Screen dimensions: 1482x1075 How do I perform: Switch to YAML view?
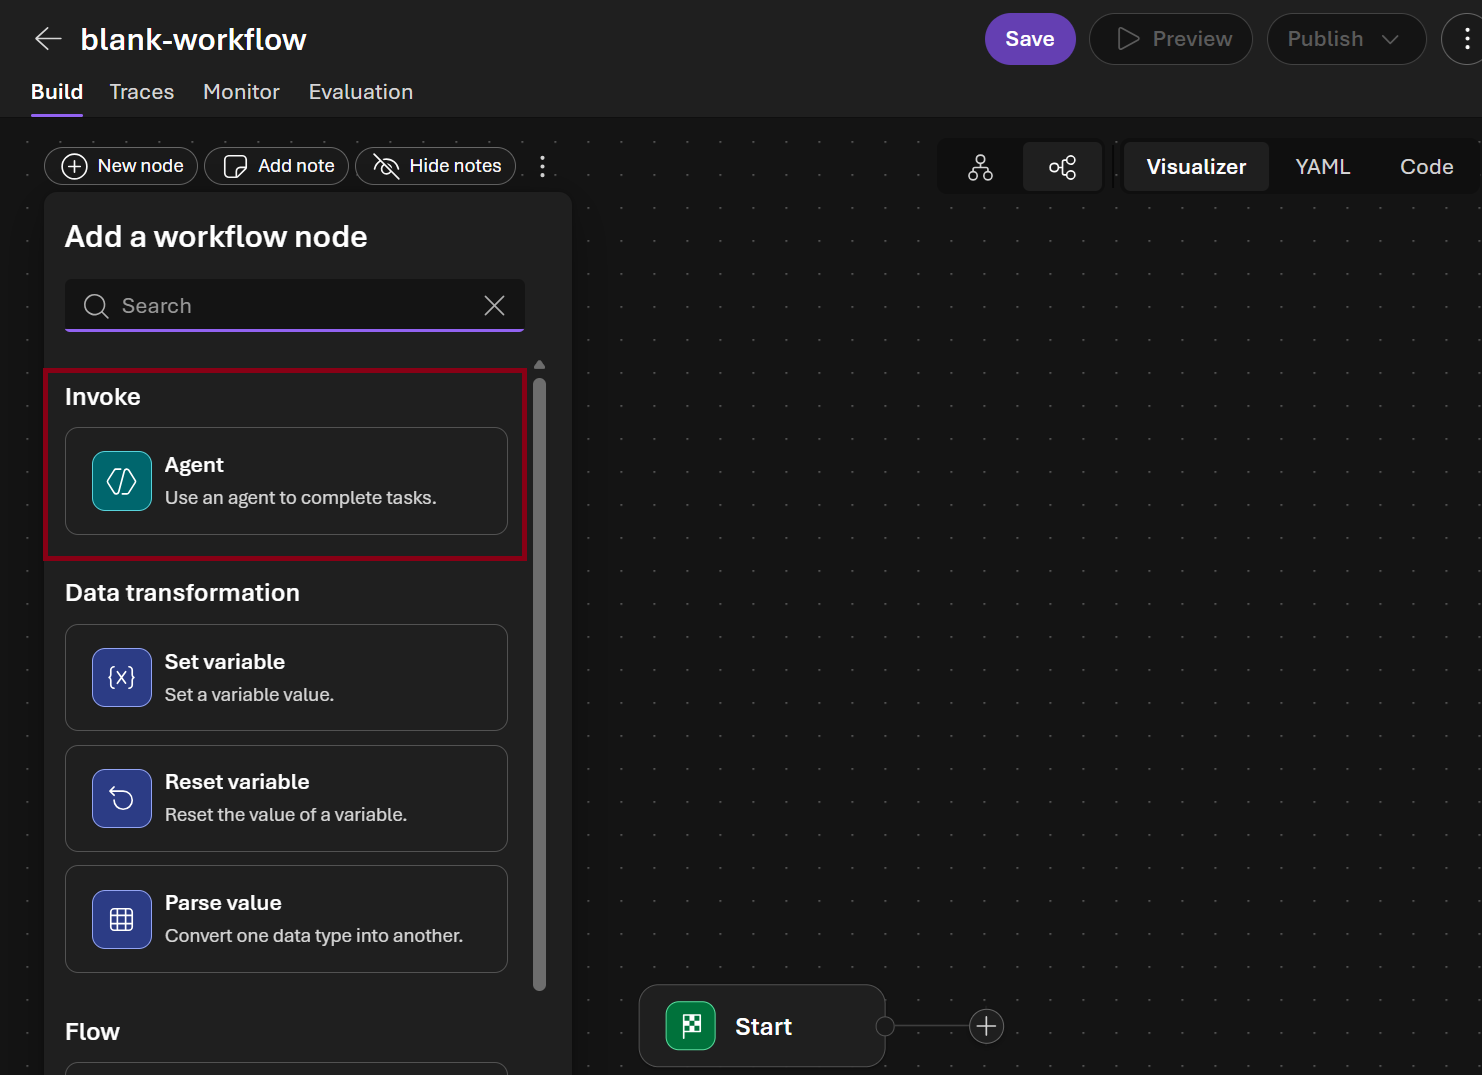point(1322,167)
